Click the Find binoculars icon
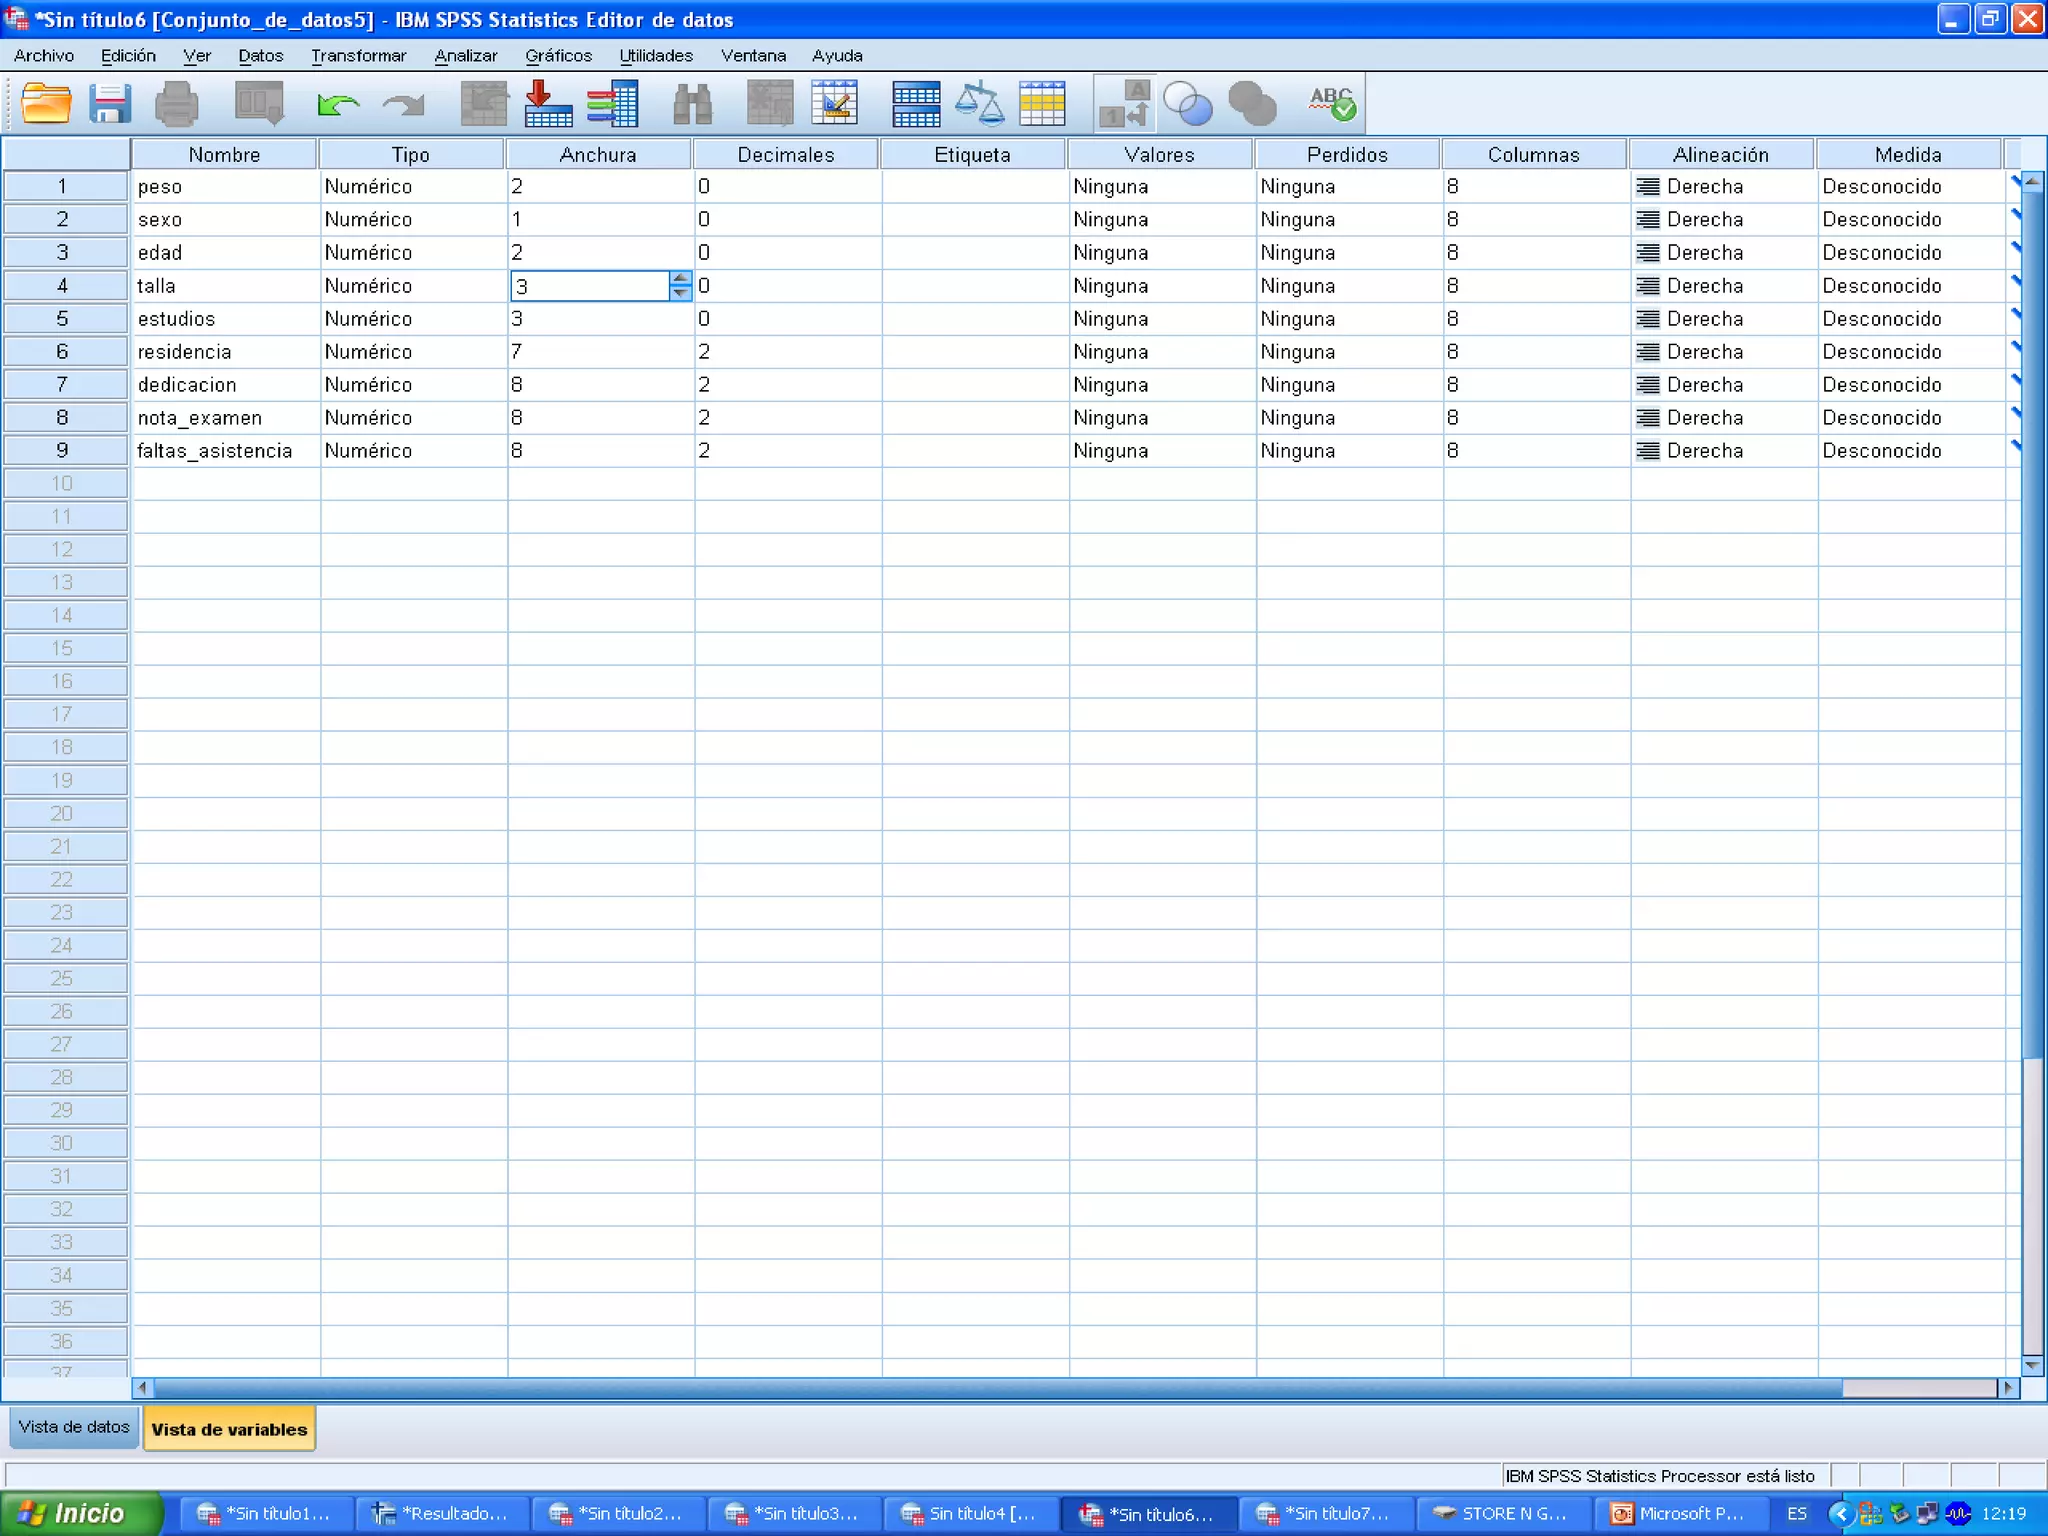Image resolution: width=2048 pixels, height=1536 pixels. (x=692, y=103)
